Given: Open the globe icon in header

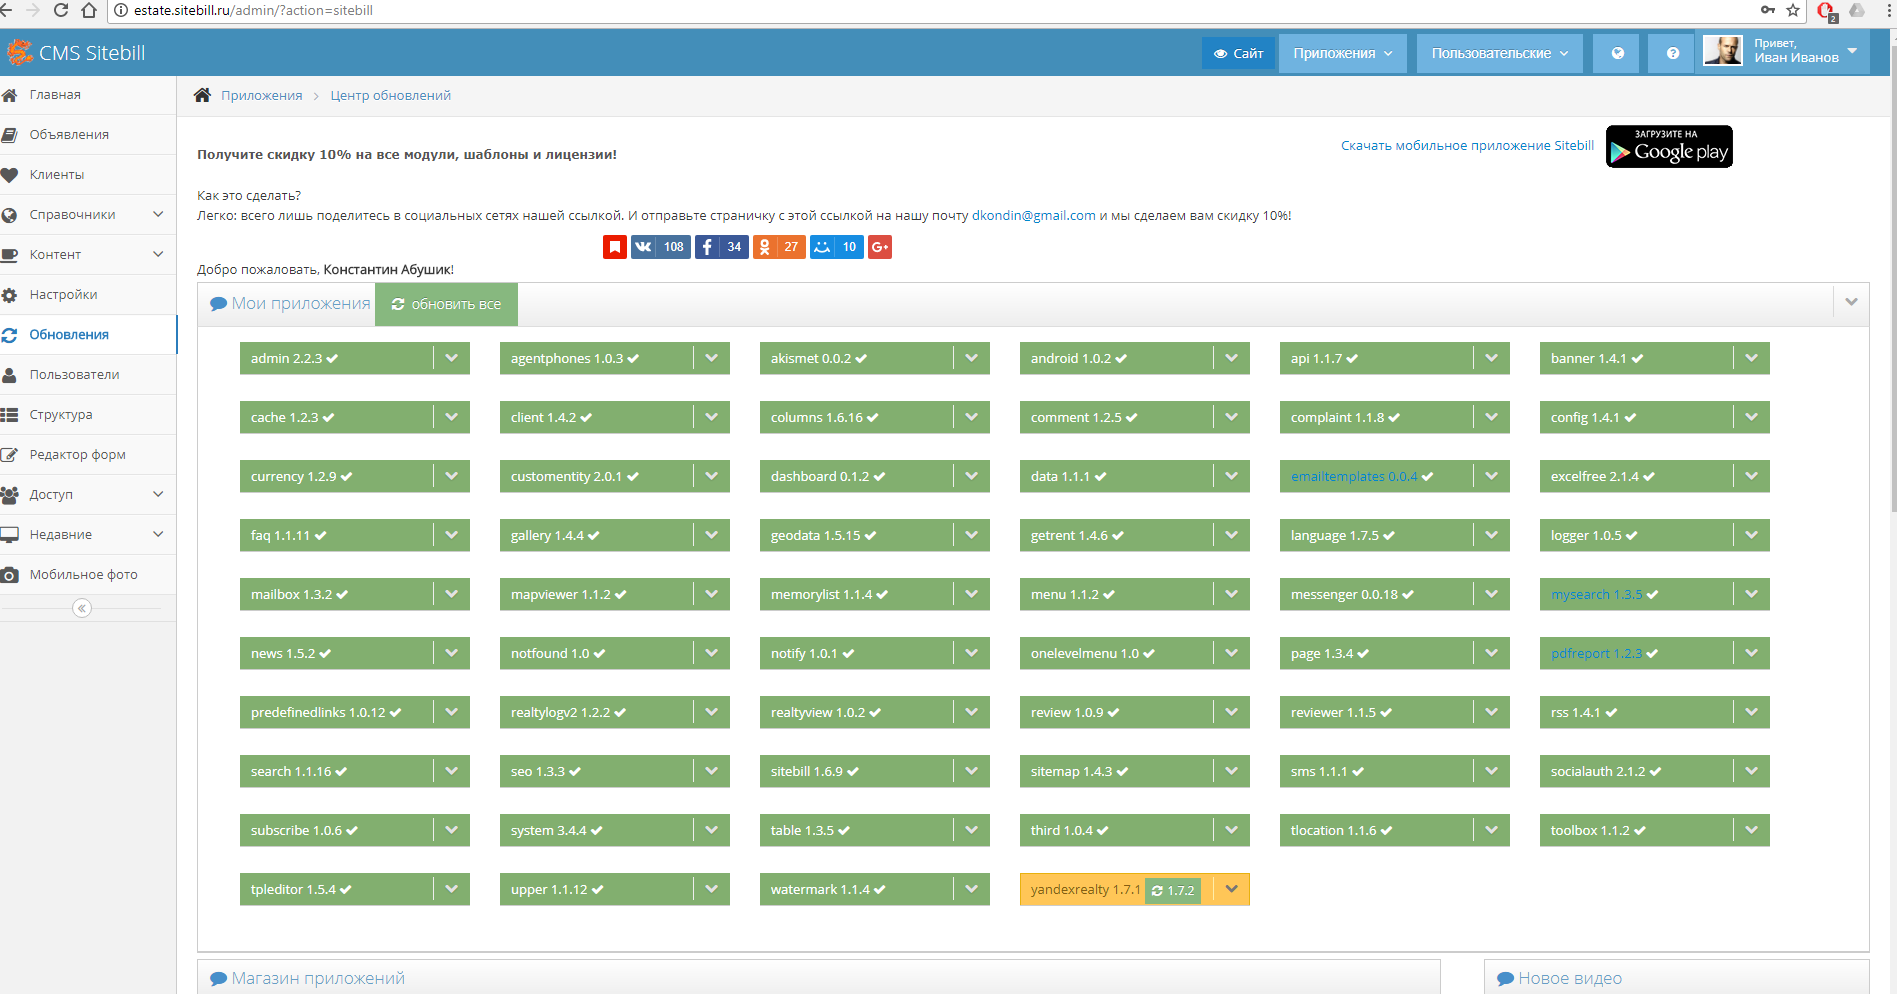Looking at the screenshot, I should coord(1617,53).
